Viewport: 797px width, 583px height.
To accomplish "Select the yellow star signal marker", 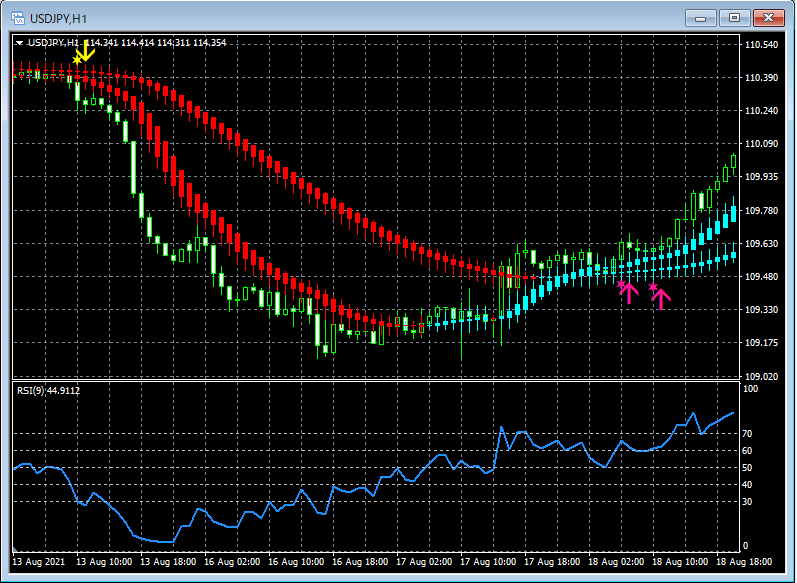I will pyautogui.click(x=77, y=60).
